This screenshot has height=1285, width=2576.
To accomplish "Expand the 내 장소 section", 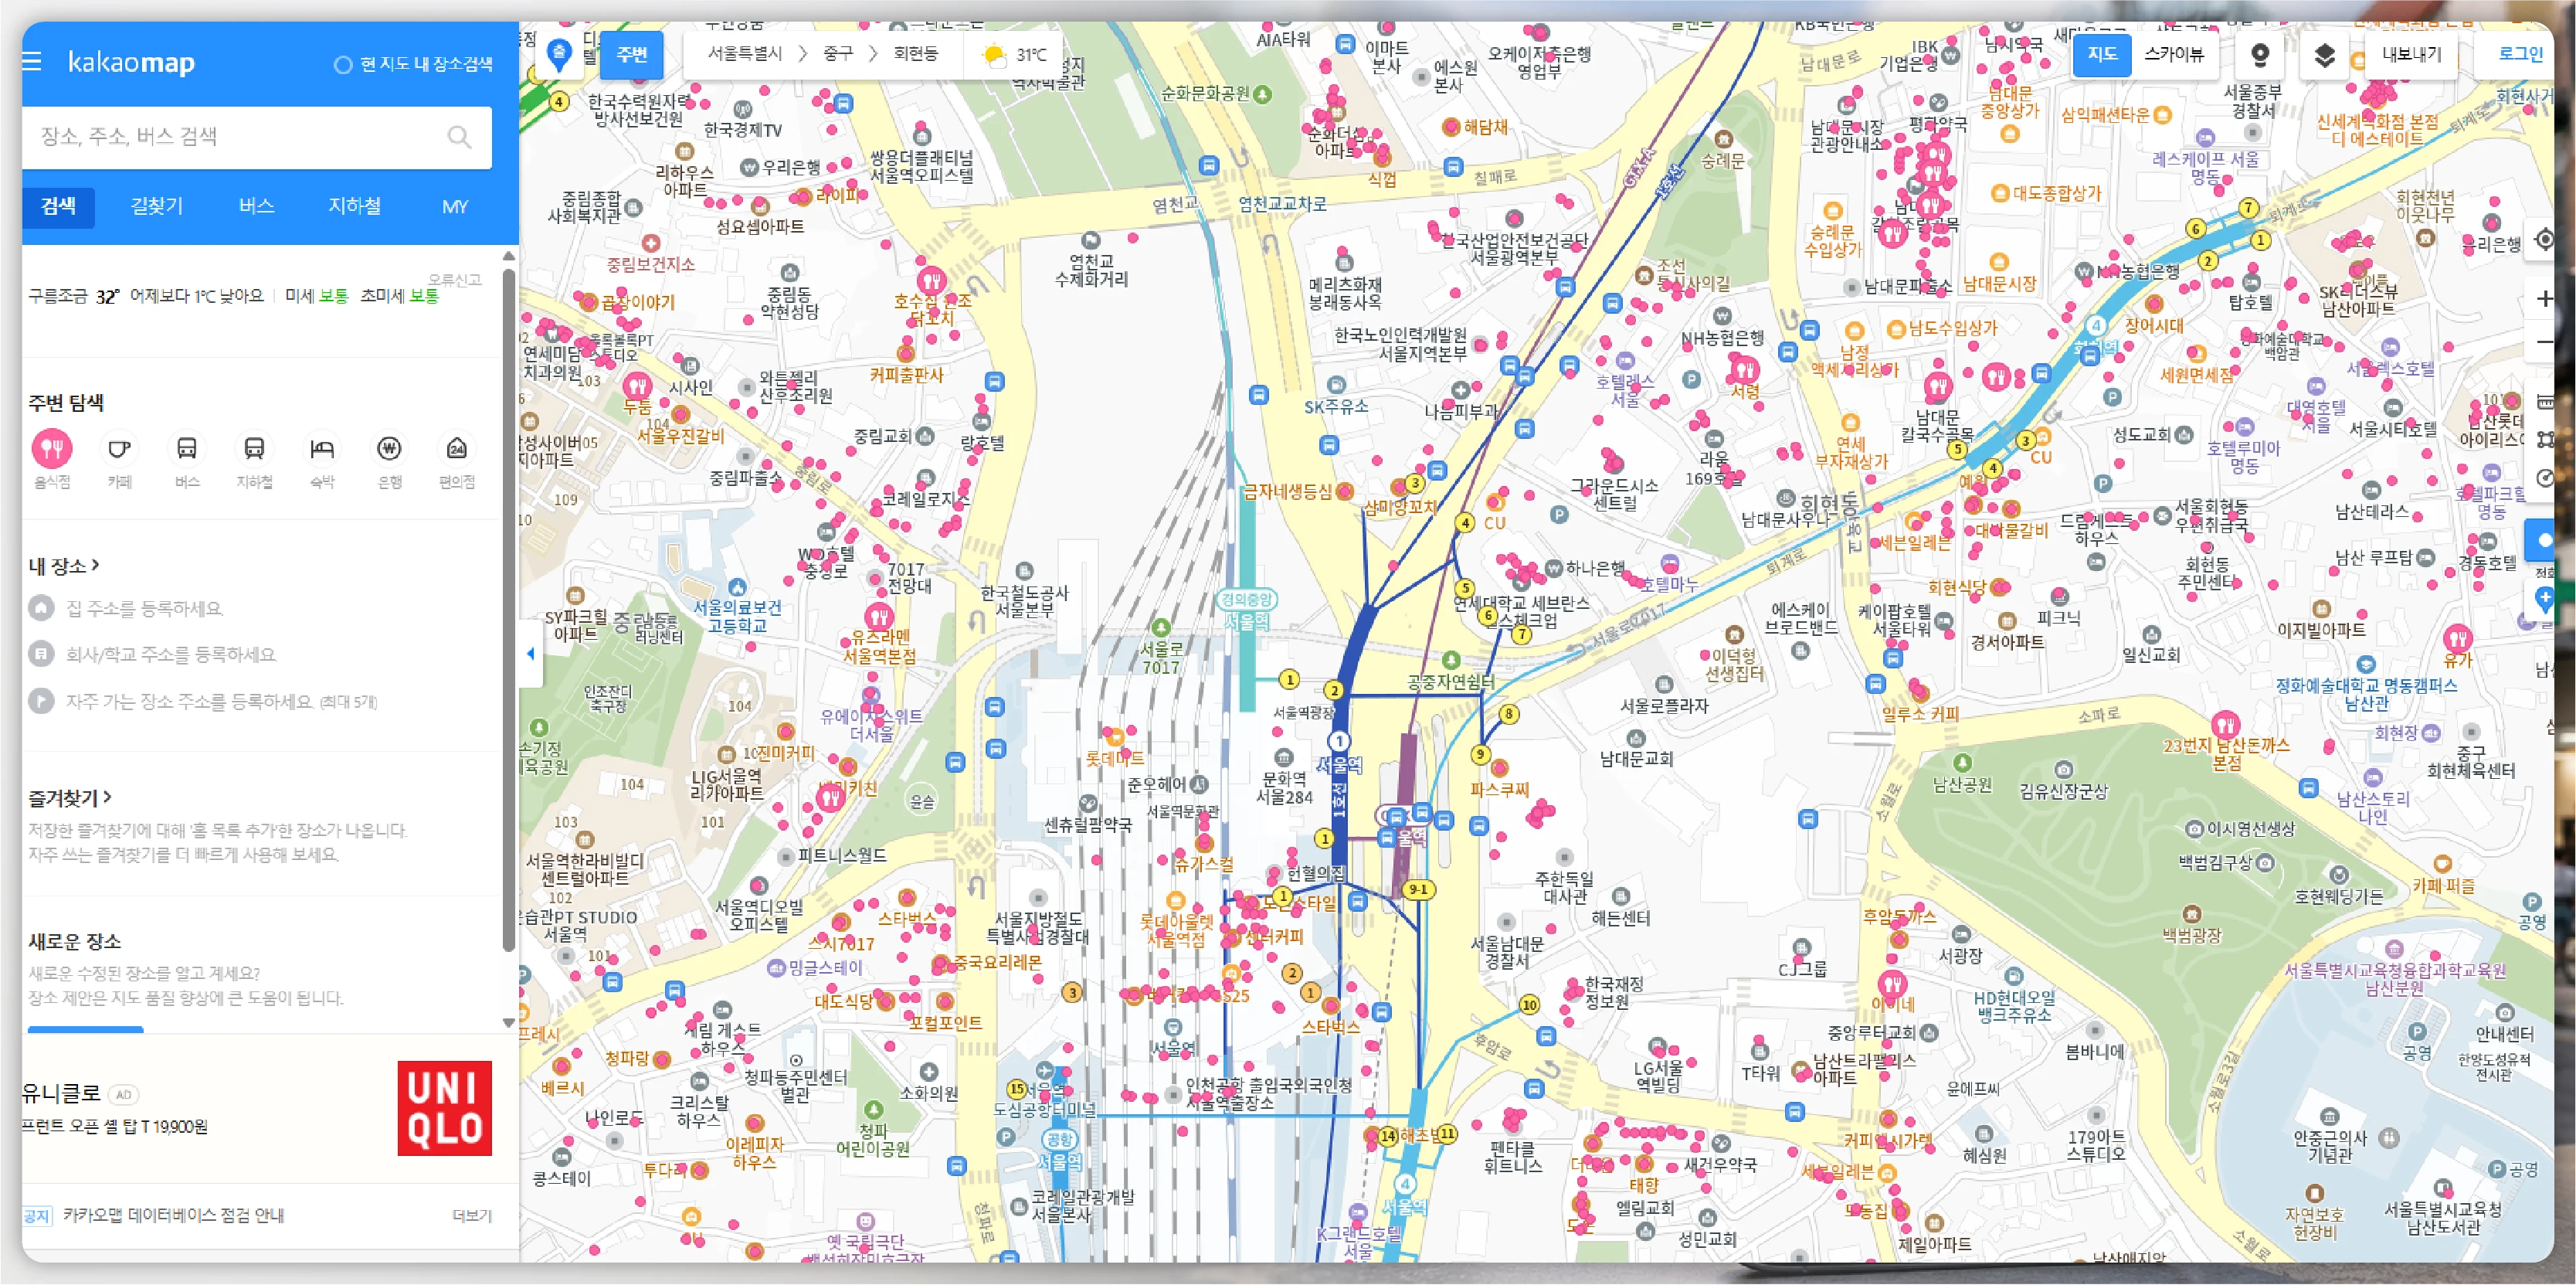I will tap(64, 566).
